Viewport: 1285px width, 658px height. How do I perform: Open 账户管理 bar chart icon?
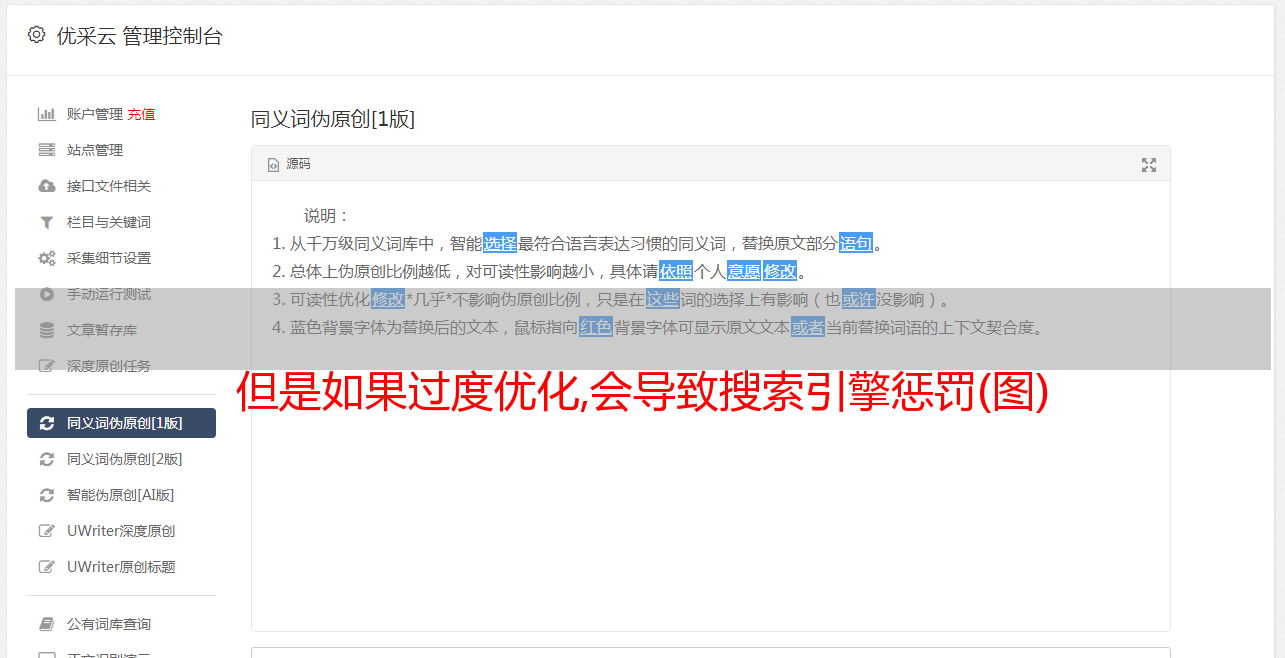click(46, 114)
